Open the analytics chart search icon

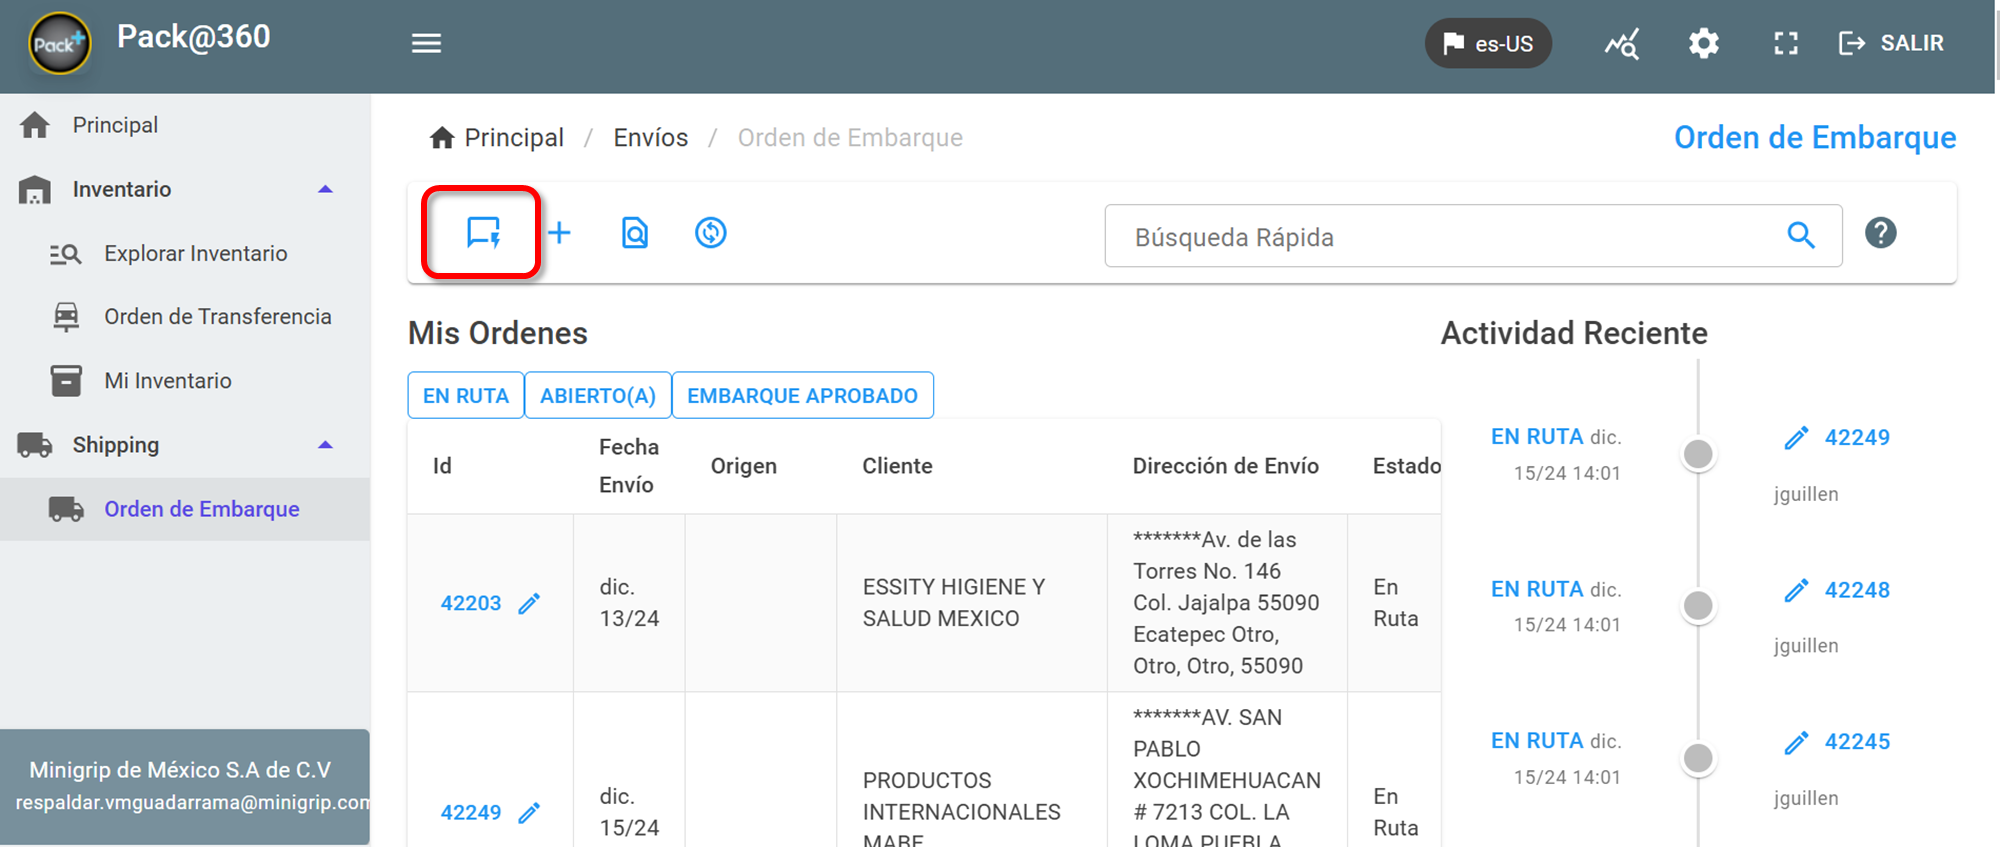click(1621, 43)
